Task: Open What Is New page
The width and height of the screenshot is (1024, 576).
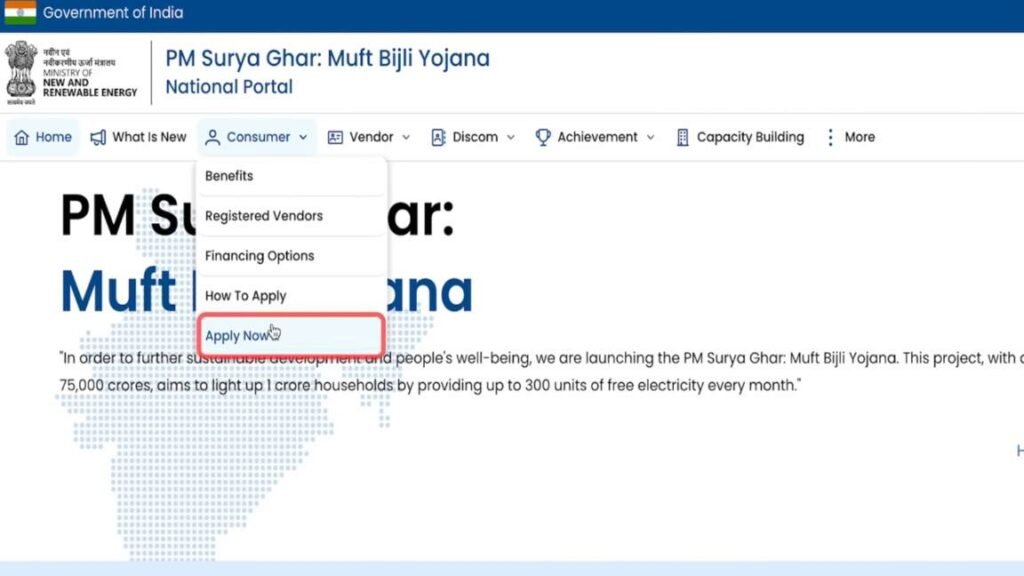Action: [149, 137]
